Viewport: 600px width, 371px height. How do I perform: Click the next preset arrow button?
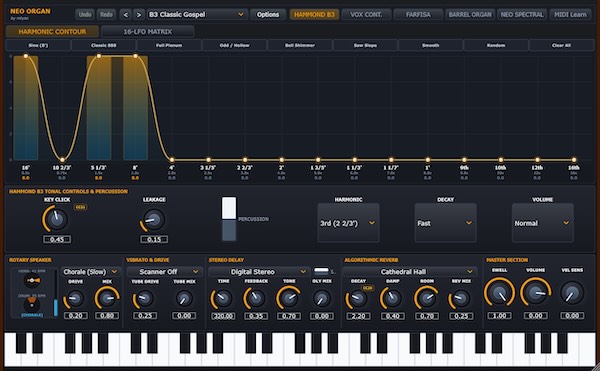(139, 15)
